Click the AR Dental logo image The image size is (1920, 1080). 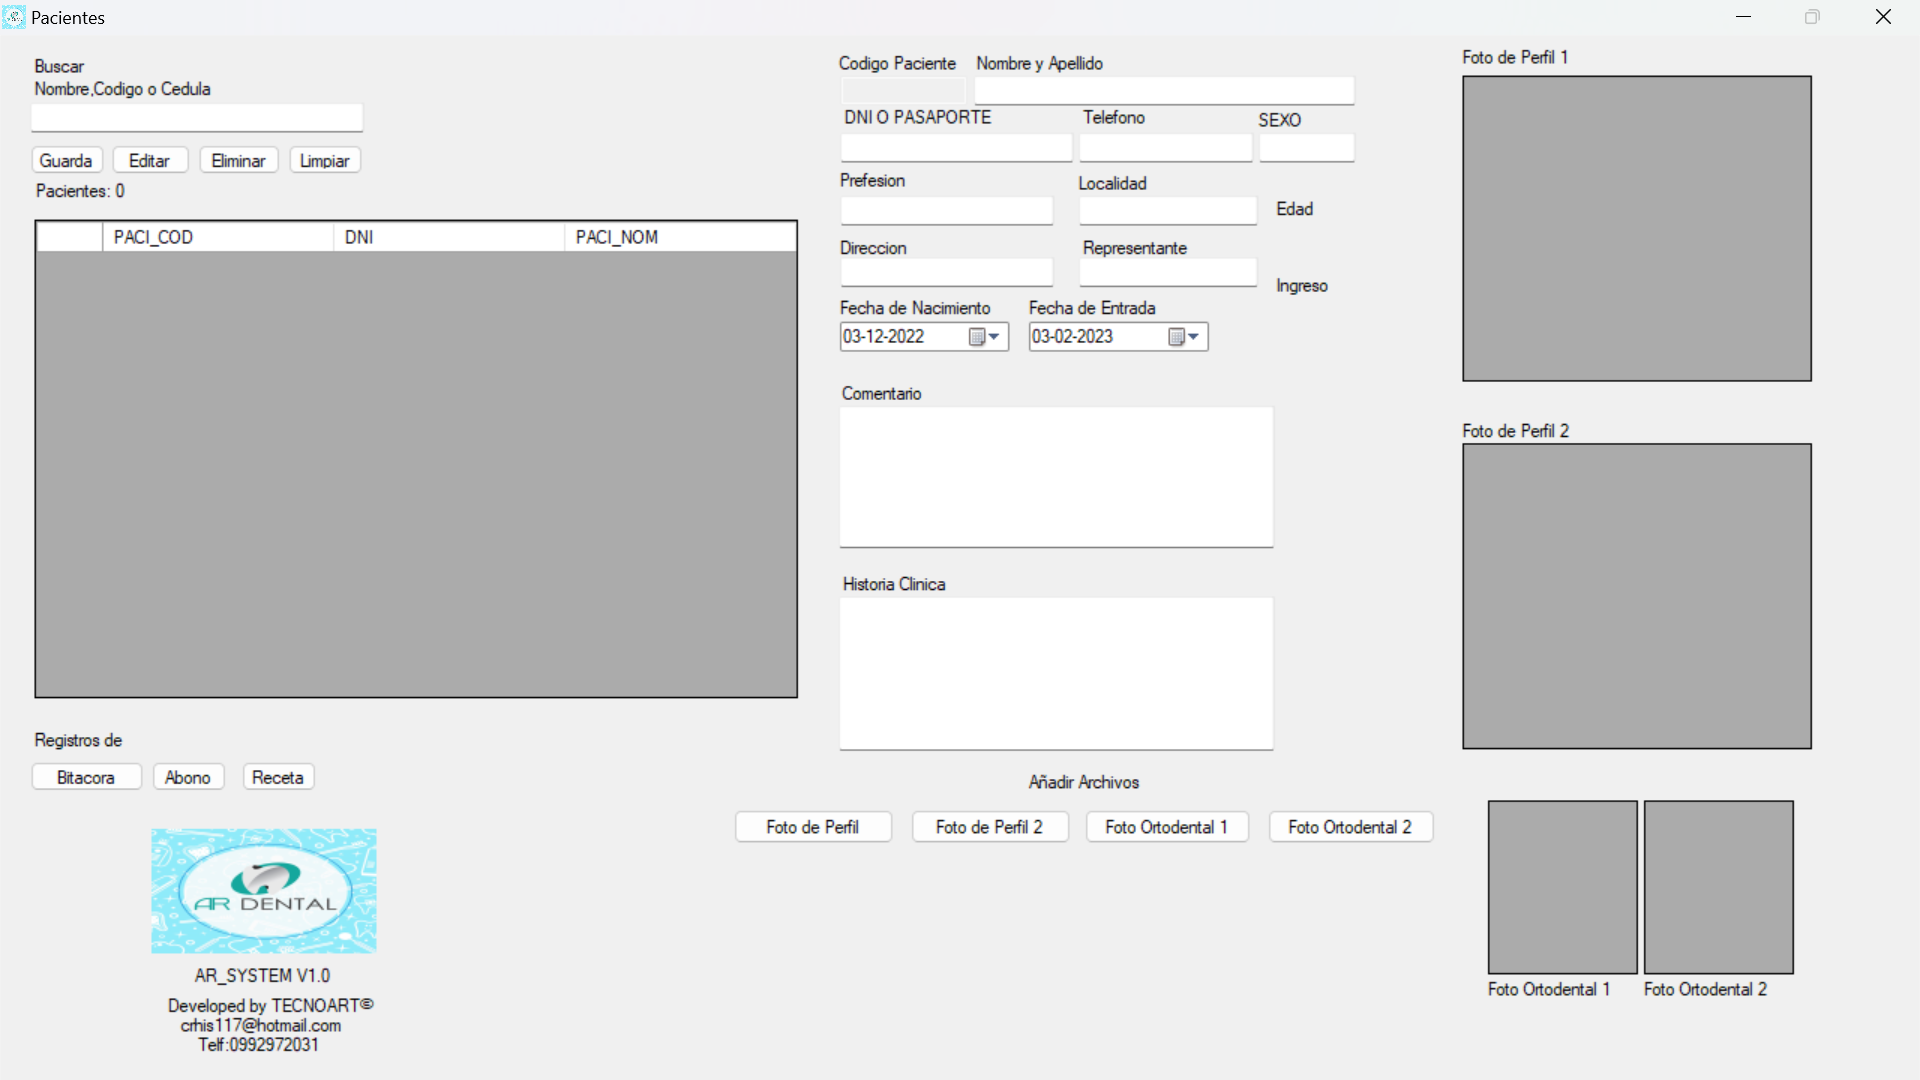(263, 890)
